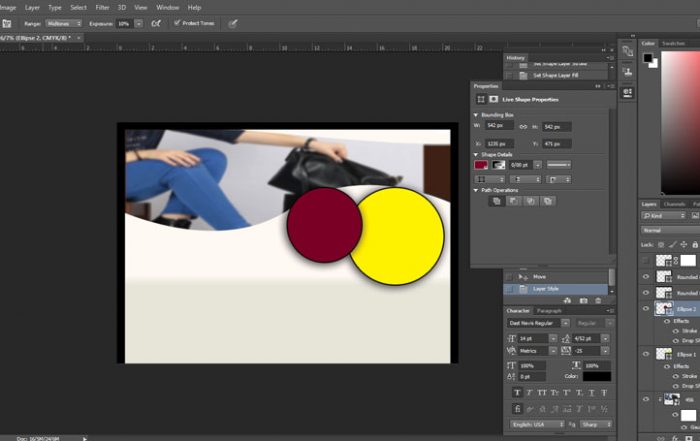The image size is (700, 441).
Task: Close the Ellipse 2 document tab
Action: (x=79, y=38)
